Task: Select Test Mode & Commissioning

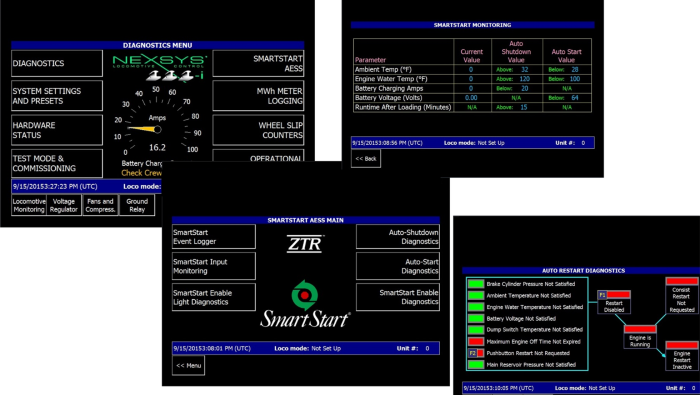Action: click(x=57, y=163)
